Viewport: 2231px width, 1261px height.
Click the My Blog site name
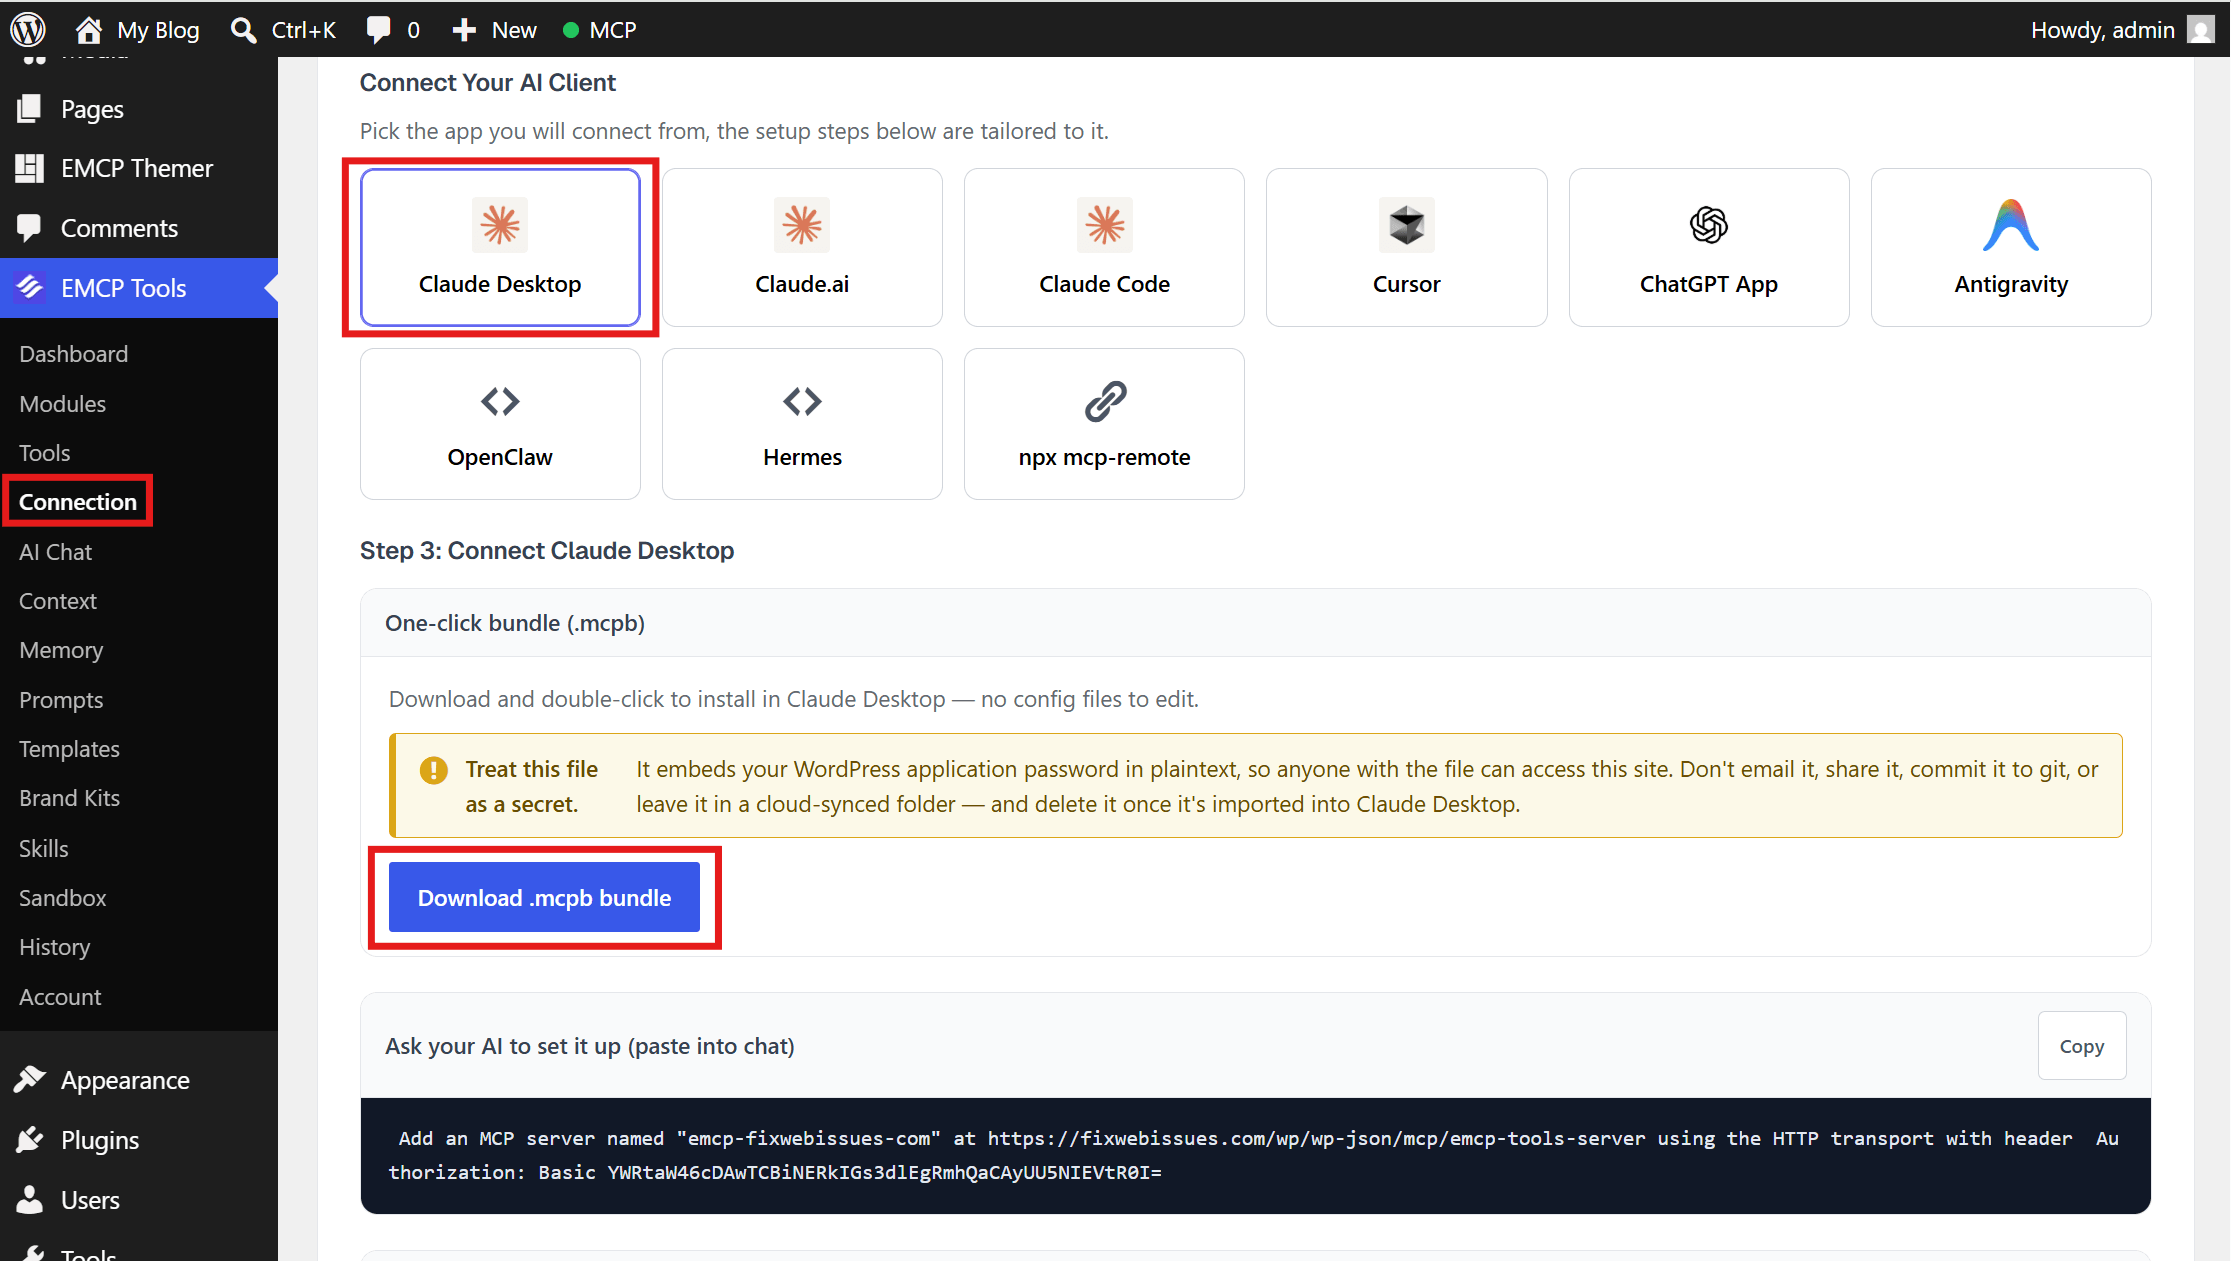point(158,30)
